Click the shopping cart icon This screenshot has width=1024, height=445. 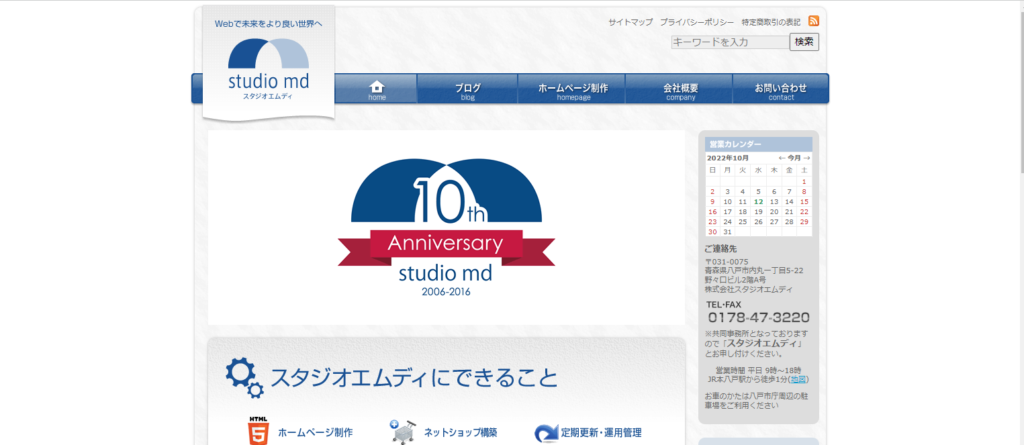(x=402, y=431)
